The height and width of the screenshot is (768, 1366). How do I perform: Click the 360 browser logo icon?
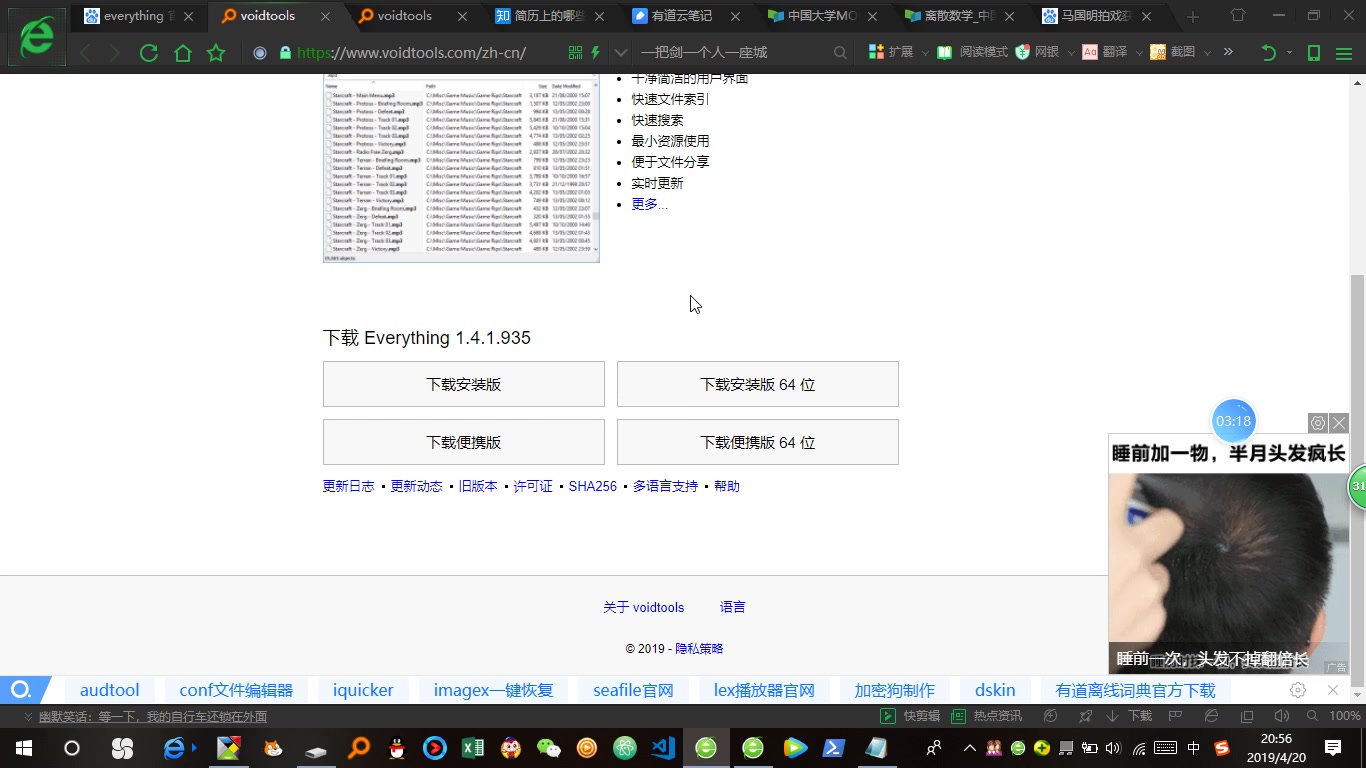(37, 38)
